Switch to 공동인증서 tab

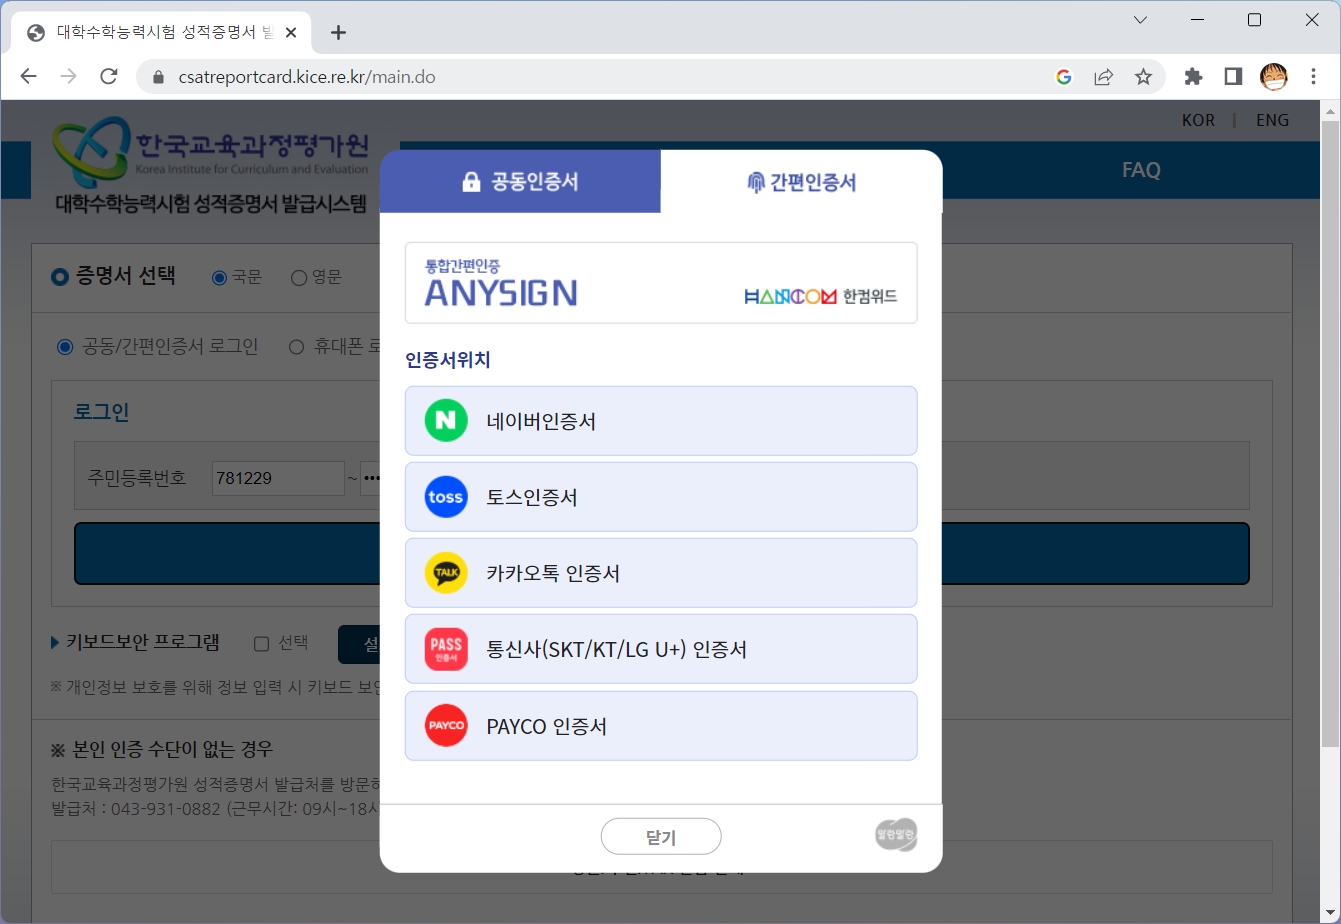click(520, 182)
